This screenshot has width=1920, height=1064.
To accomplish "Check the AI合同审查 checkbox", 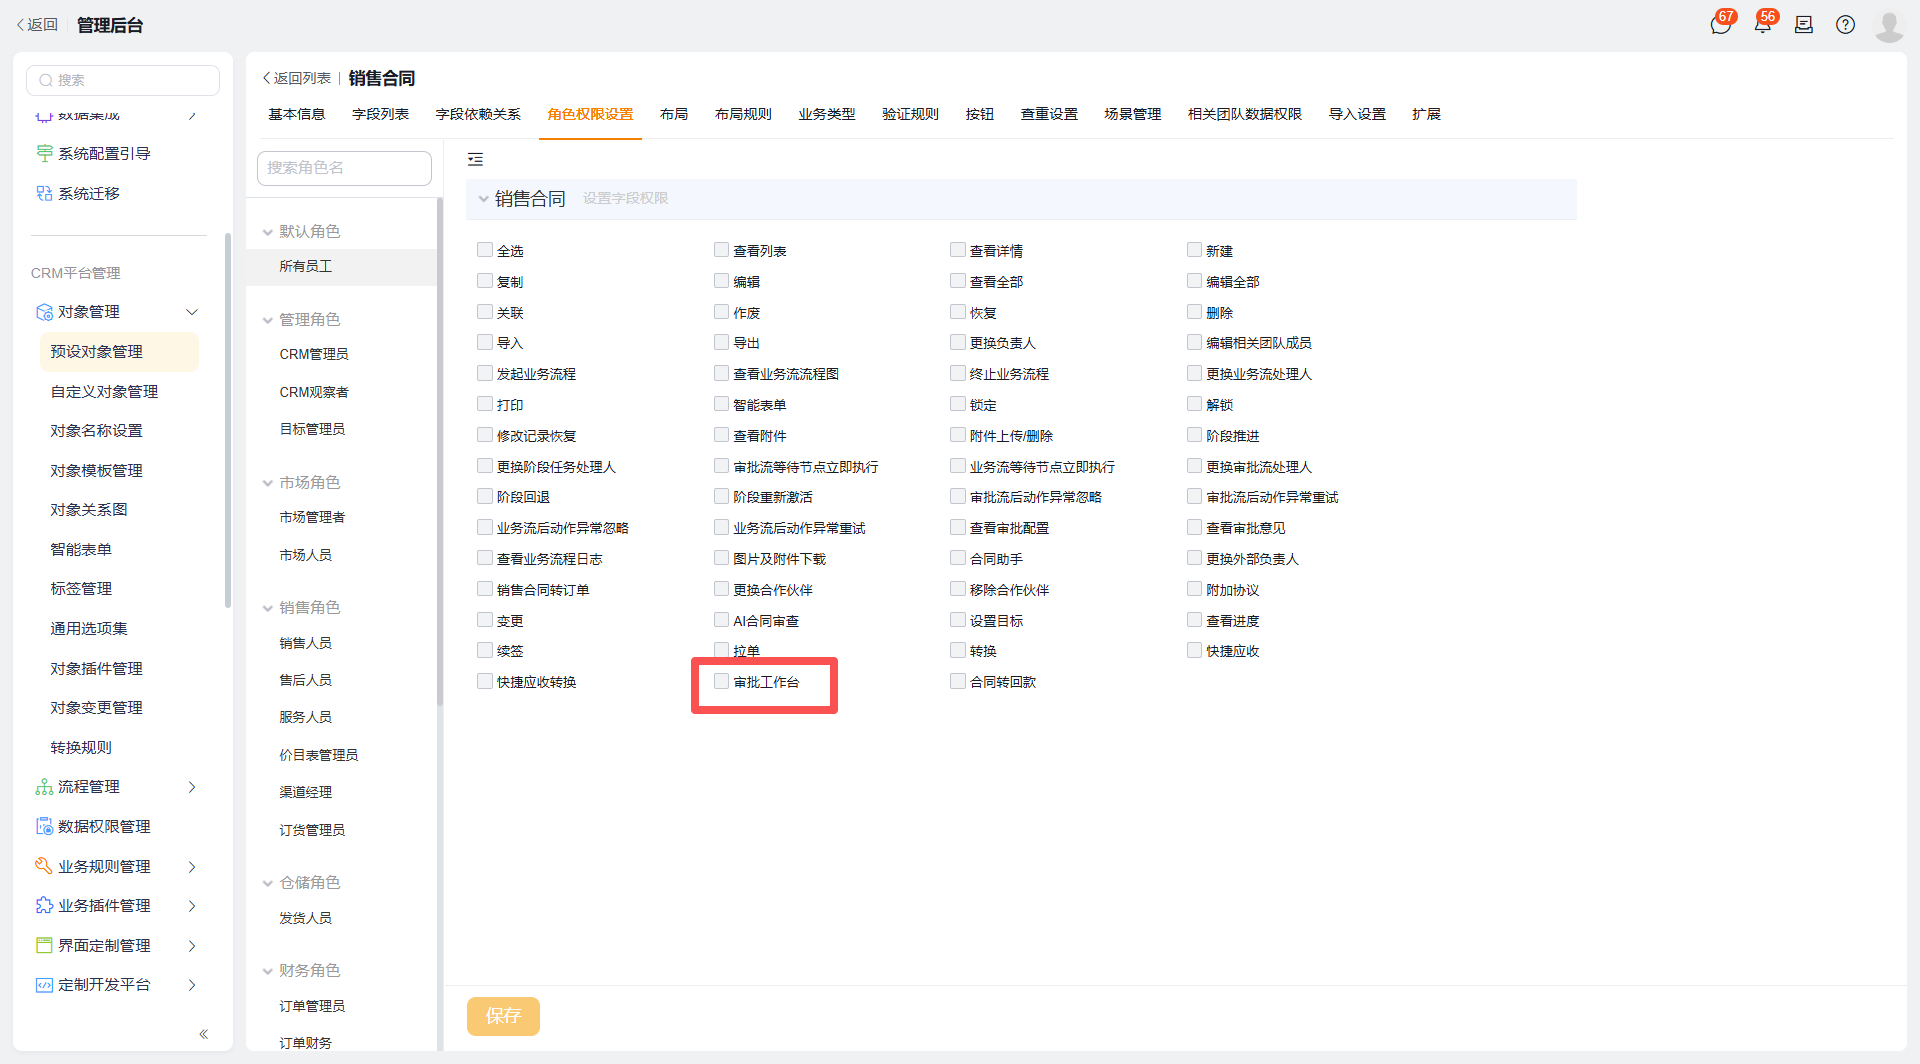I will pos(721,620).
